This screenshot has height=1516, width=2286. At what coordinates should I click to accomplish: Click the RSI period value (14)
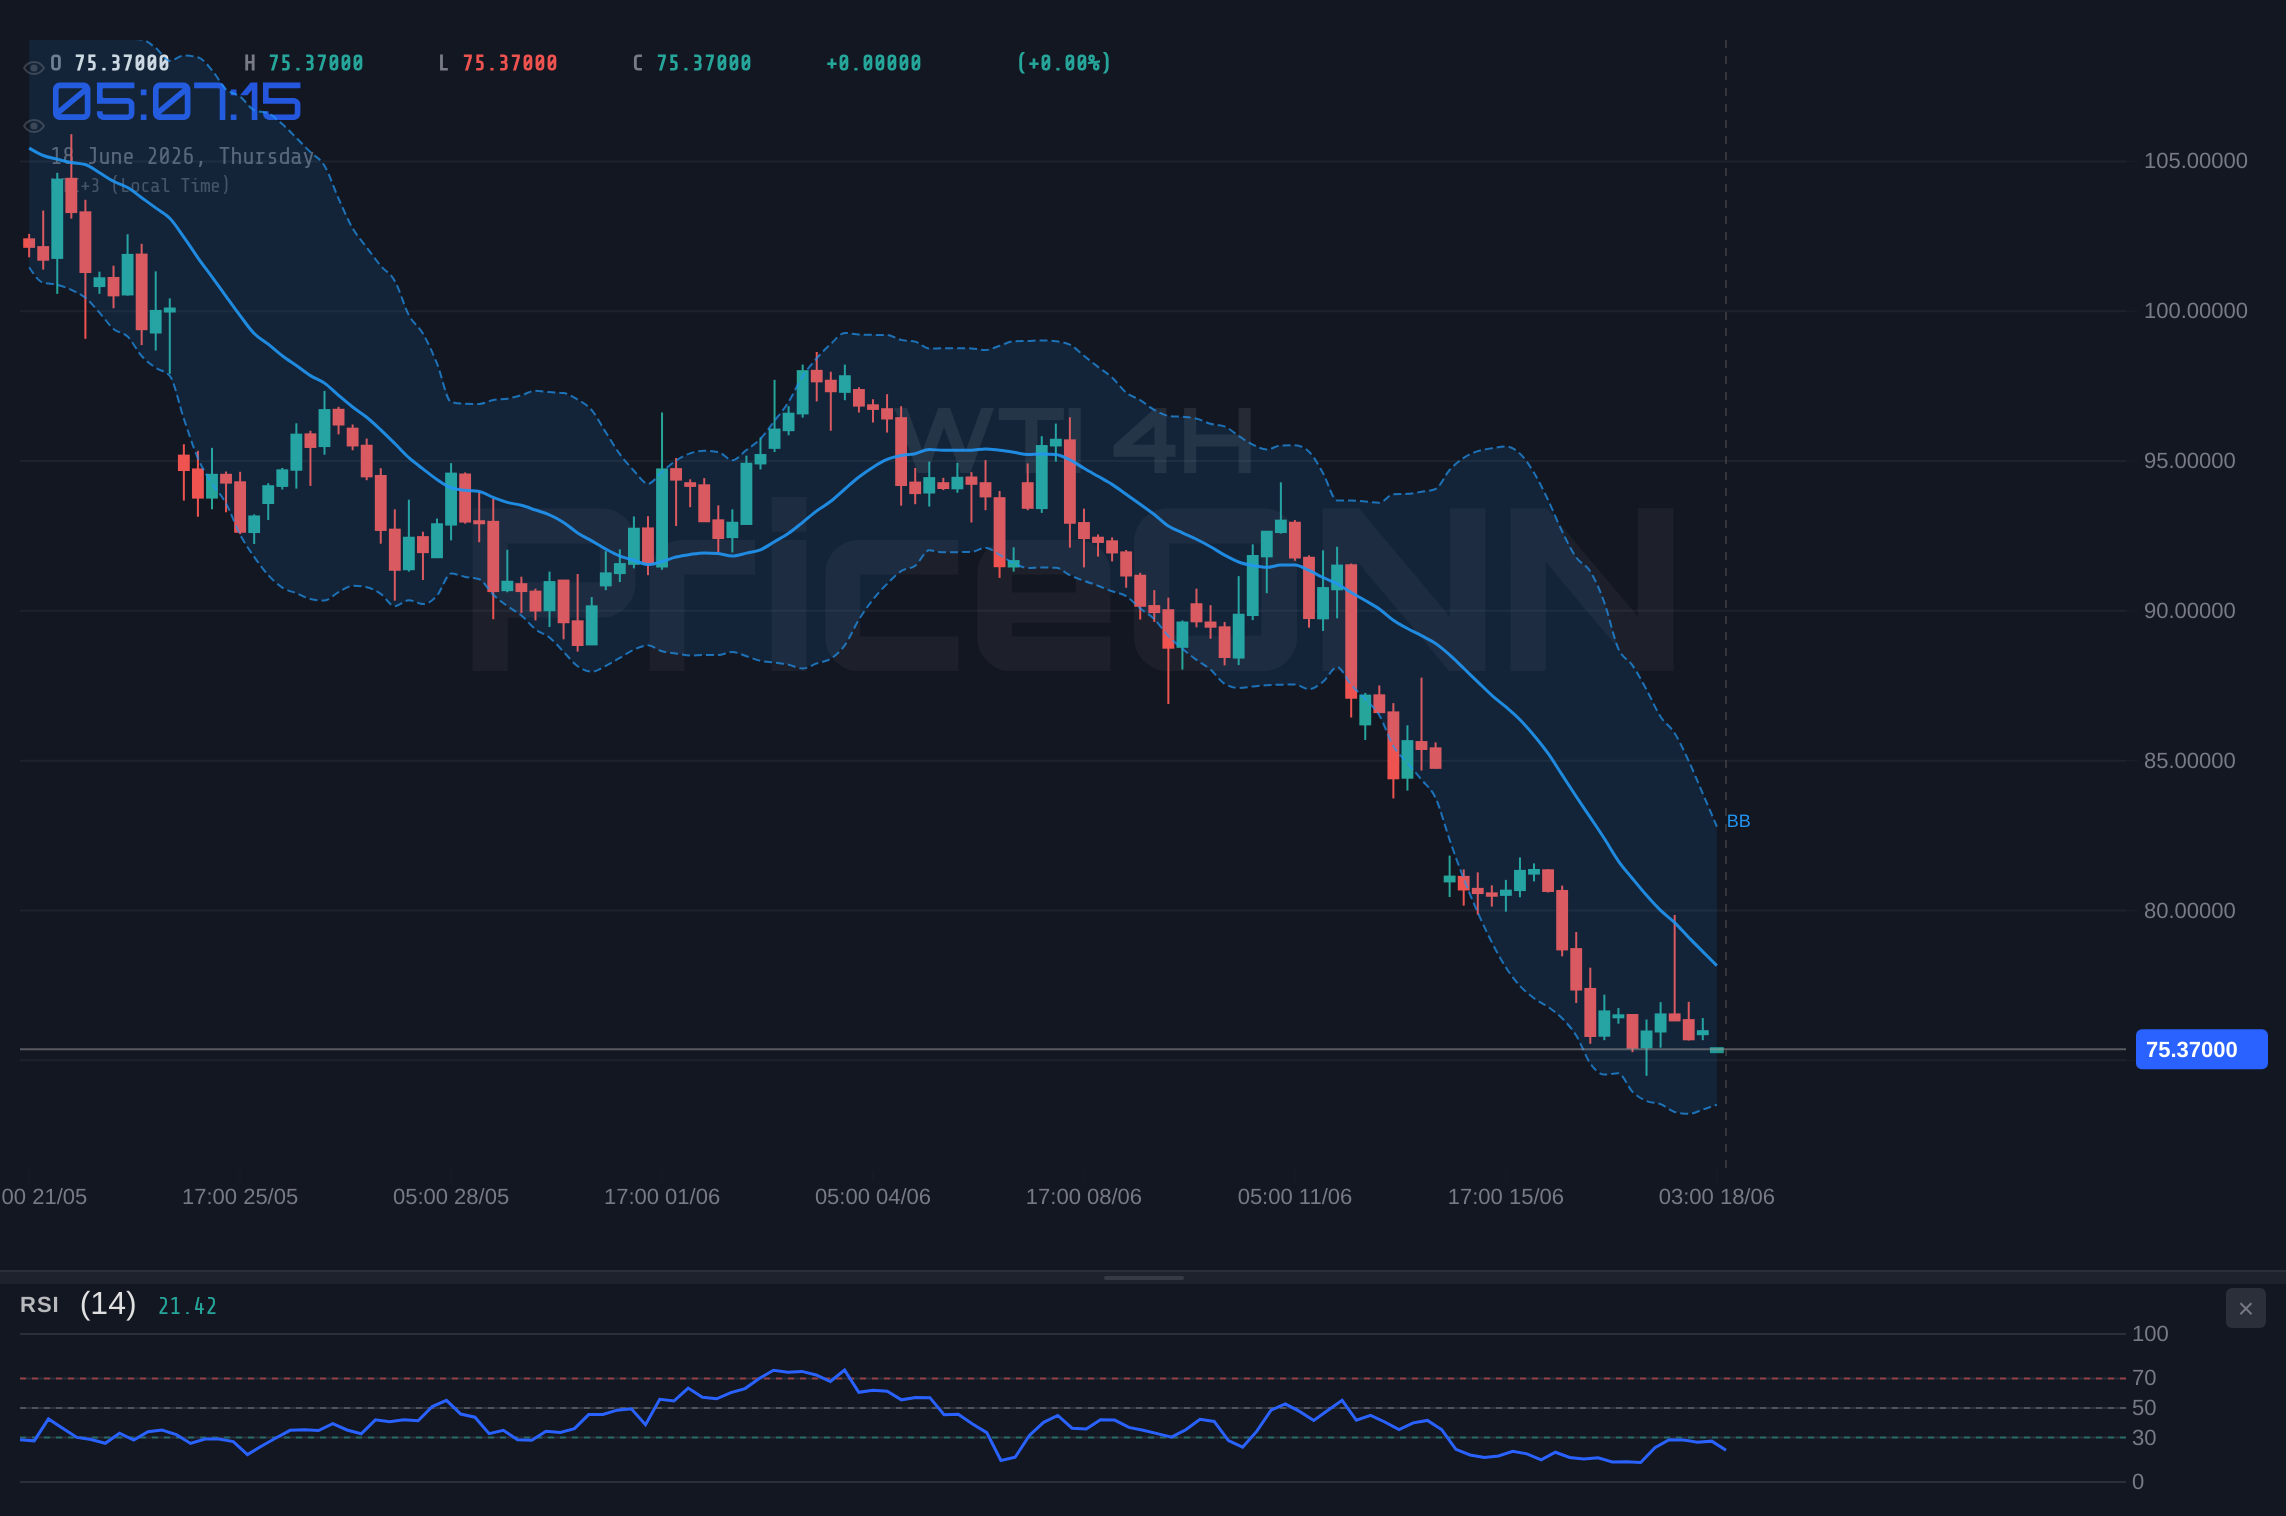pyautogui.click(x=108, y=1304)
